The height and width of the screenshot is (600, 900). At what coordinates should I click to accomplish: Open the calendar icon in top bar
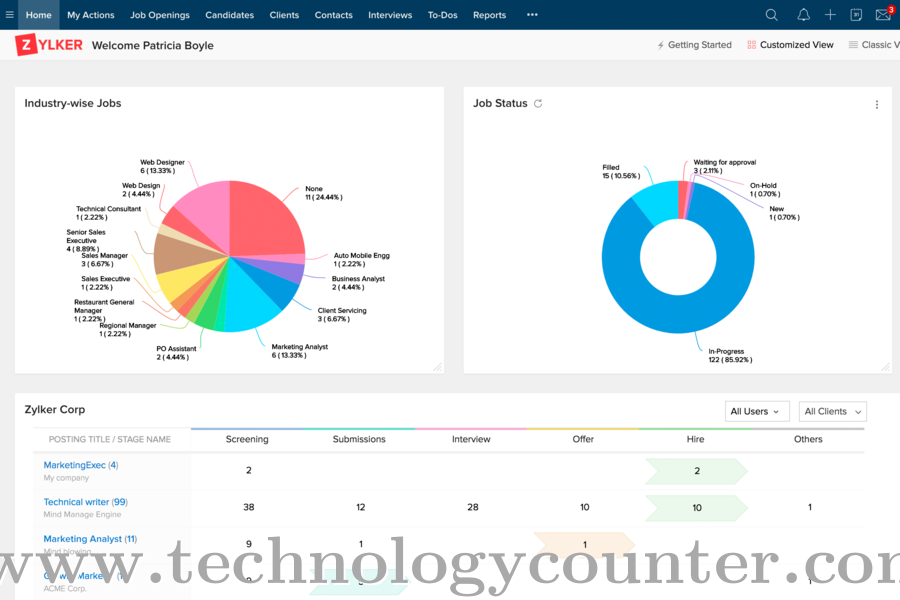point(856,15)
